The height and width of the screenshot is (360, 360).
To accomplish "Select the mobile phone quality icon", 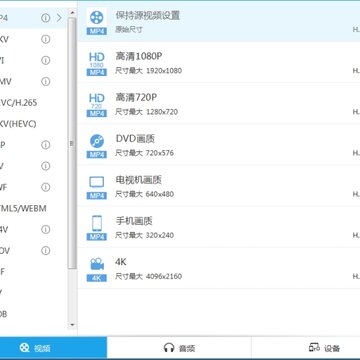I will pos(97,228).
